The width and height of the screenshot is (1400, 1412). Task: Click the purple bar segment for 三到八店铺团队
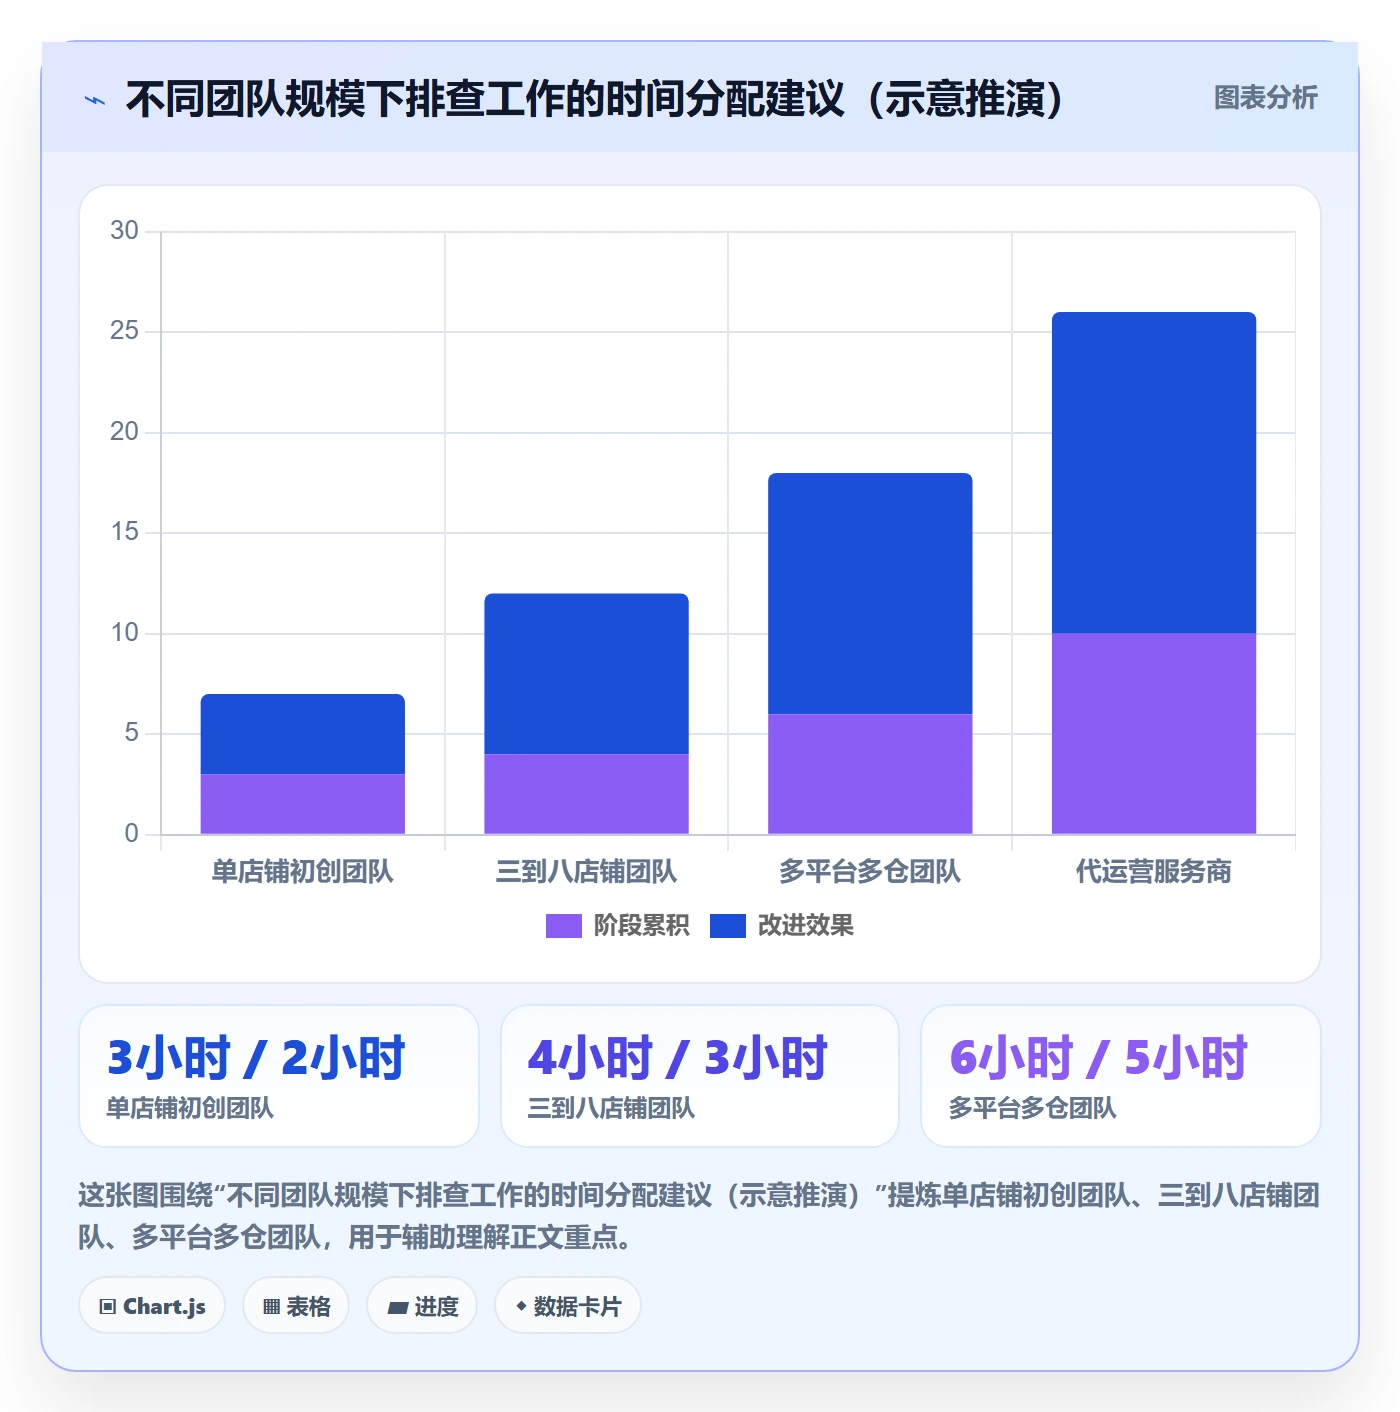click(x=587, y=794)
